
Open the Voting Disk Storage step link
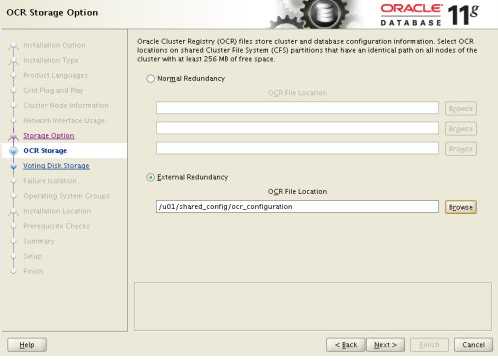tap(56, 166)
